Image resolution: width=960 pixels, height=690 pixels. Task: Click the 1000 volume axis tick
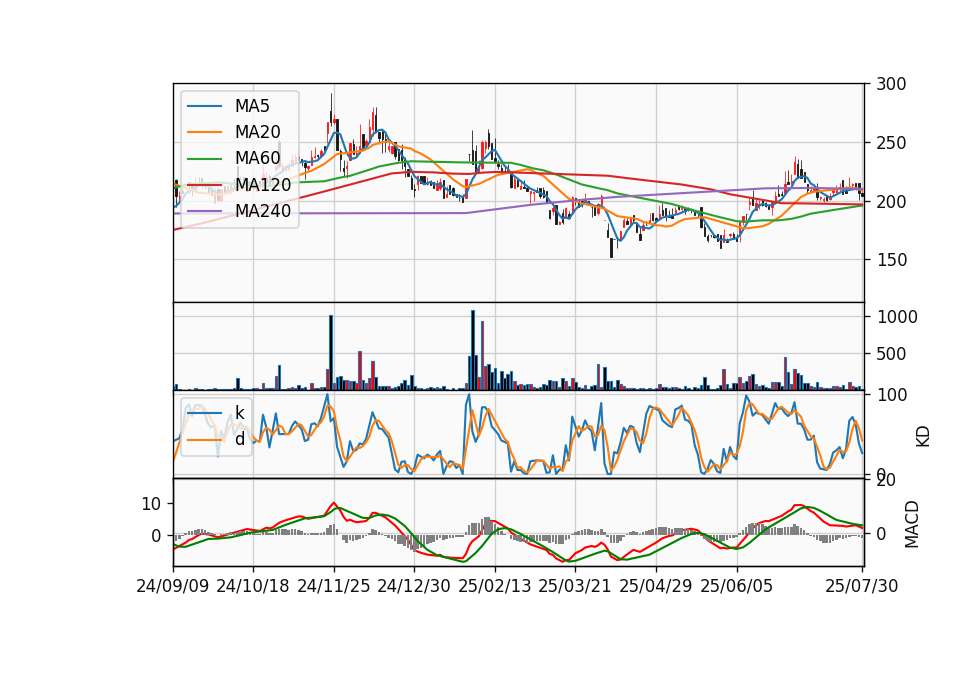(897, 317)
